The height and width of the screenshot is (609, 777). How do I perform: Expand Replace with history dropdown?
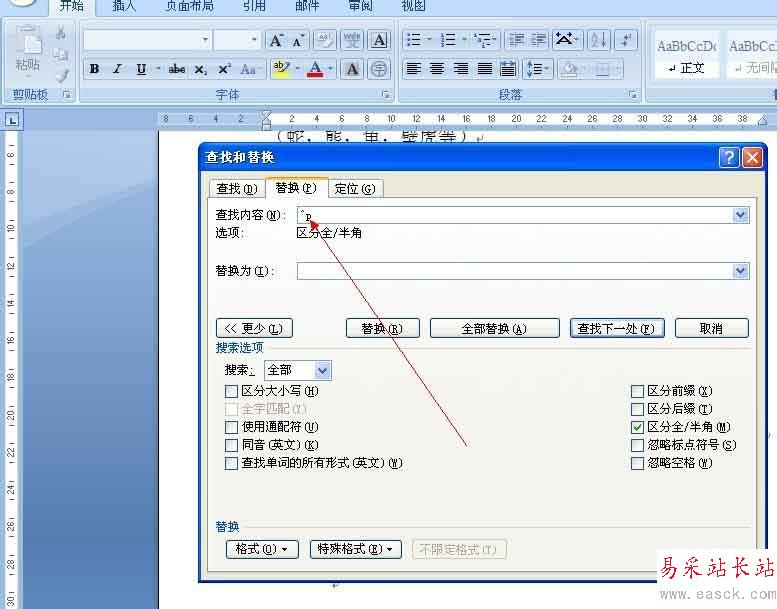(x=740, y=271)
